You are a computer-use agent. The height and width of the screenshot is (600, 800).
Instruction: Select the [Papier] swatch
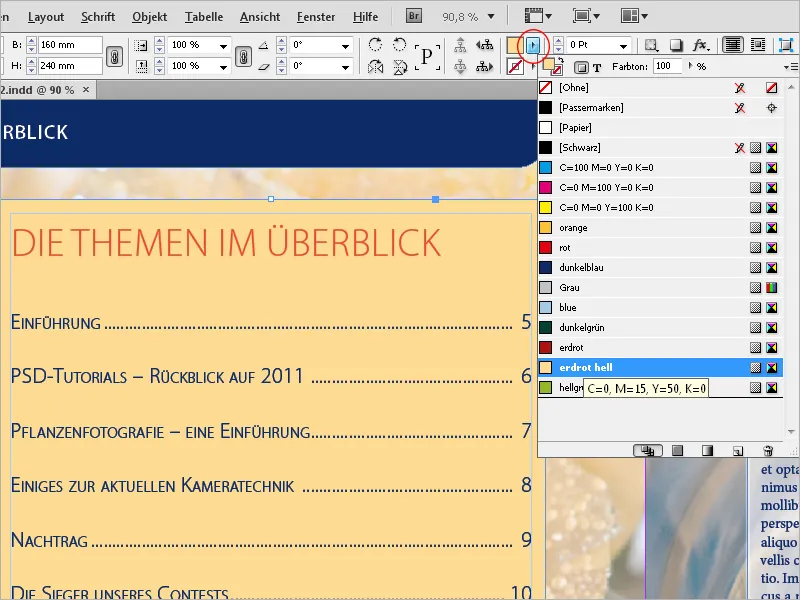pyautogui.click(x=660, y=128)
